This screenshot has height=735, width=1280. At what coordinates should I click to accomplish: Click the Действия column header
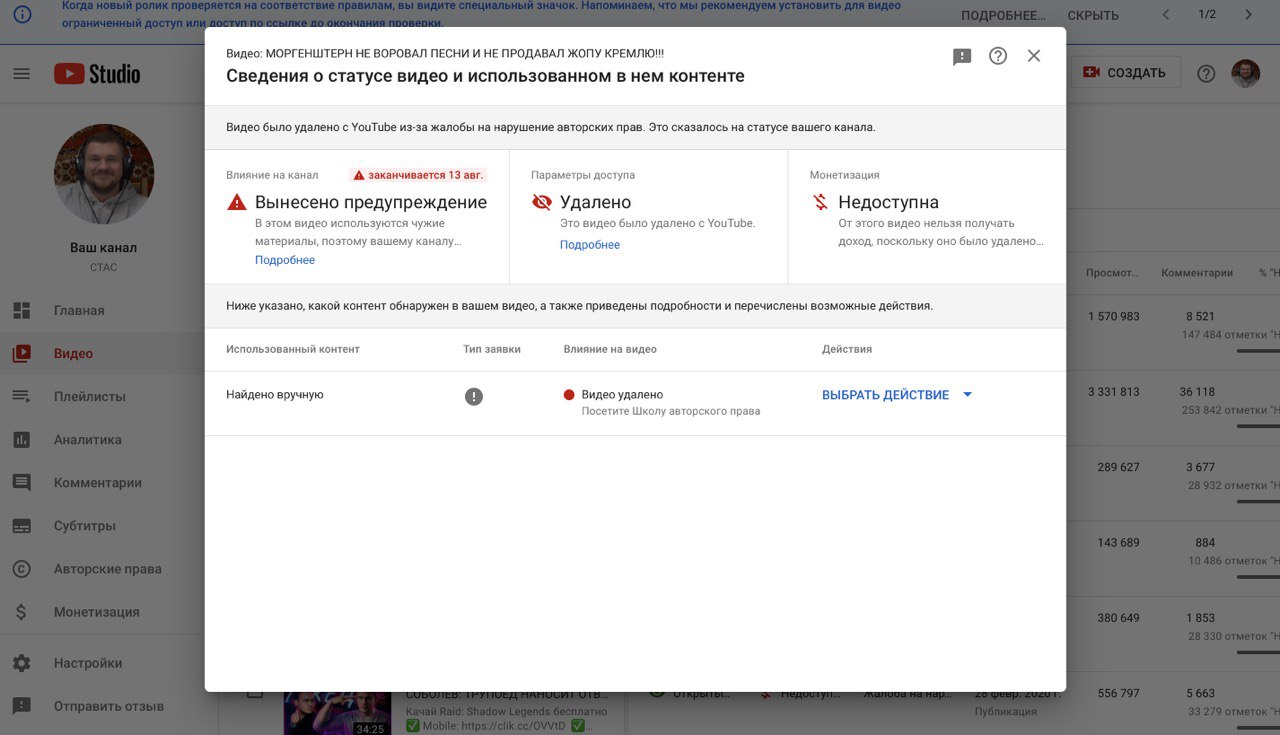click(847, 349)
